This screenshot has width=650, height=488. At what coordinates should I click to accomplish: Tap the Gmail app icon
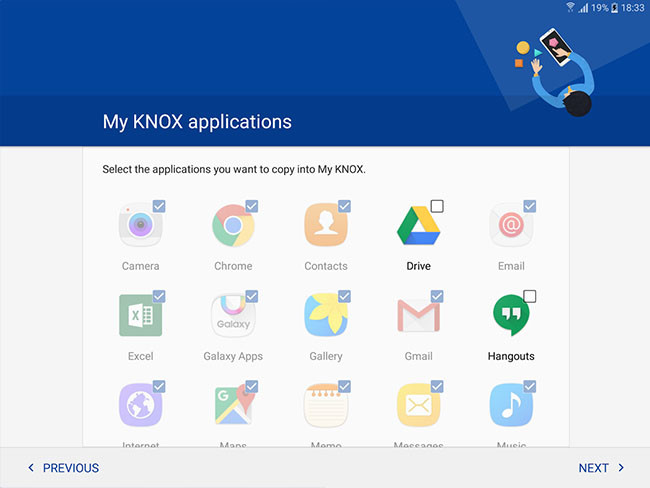coord(418,316)
